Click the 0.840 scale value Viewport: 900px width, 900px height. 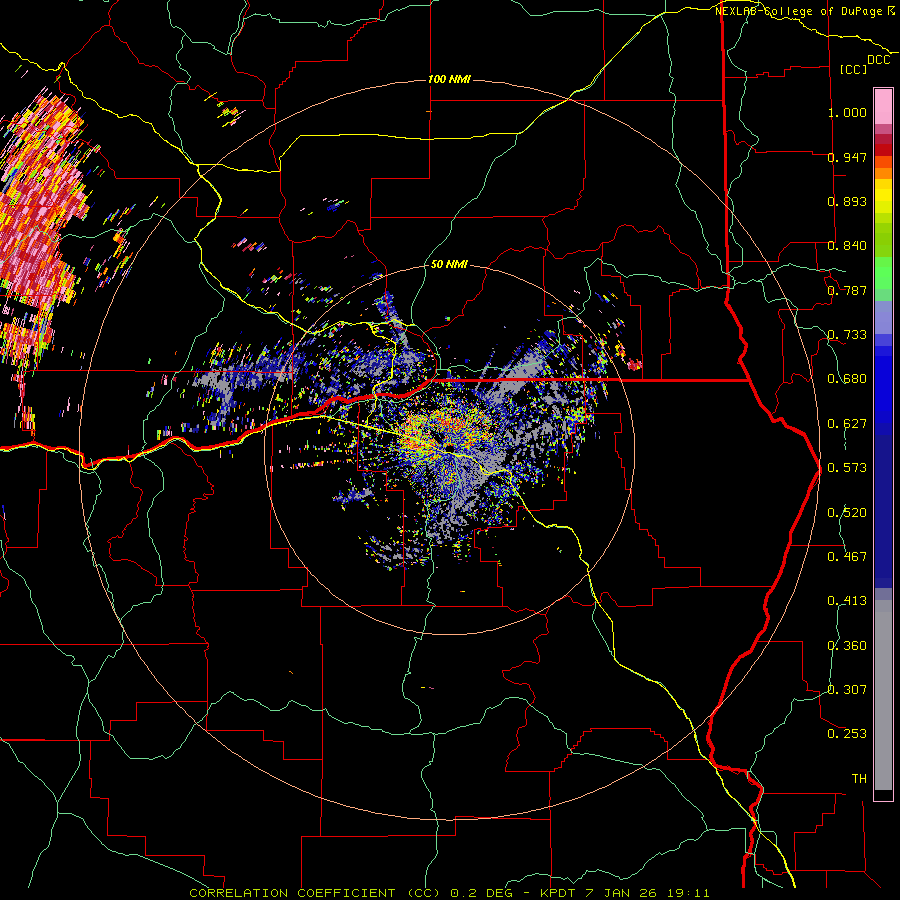point(847,246)
